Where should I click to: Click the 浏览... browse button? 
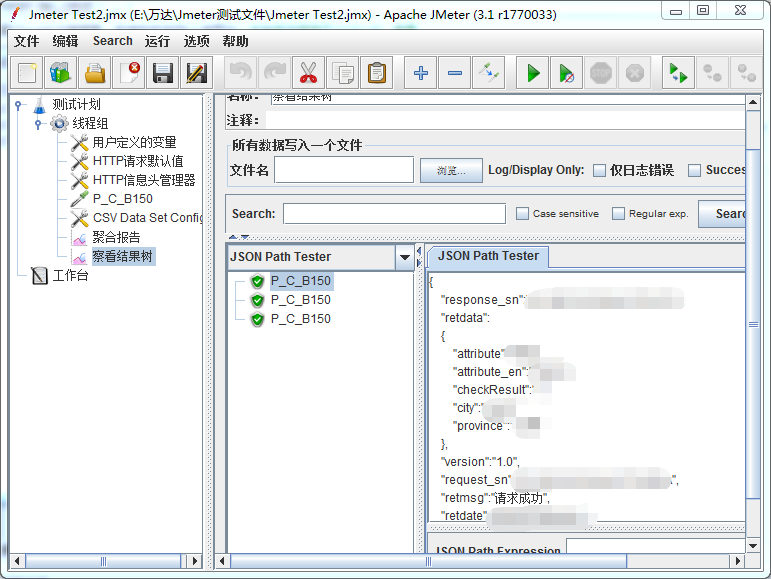451,171
